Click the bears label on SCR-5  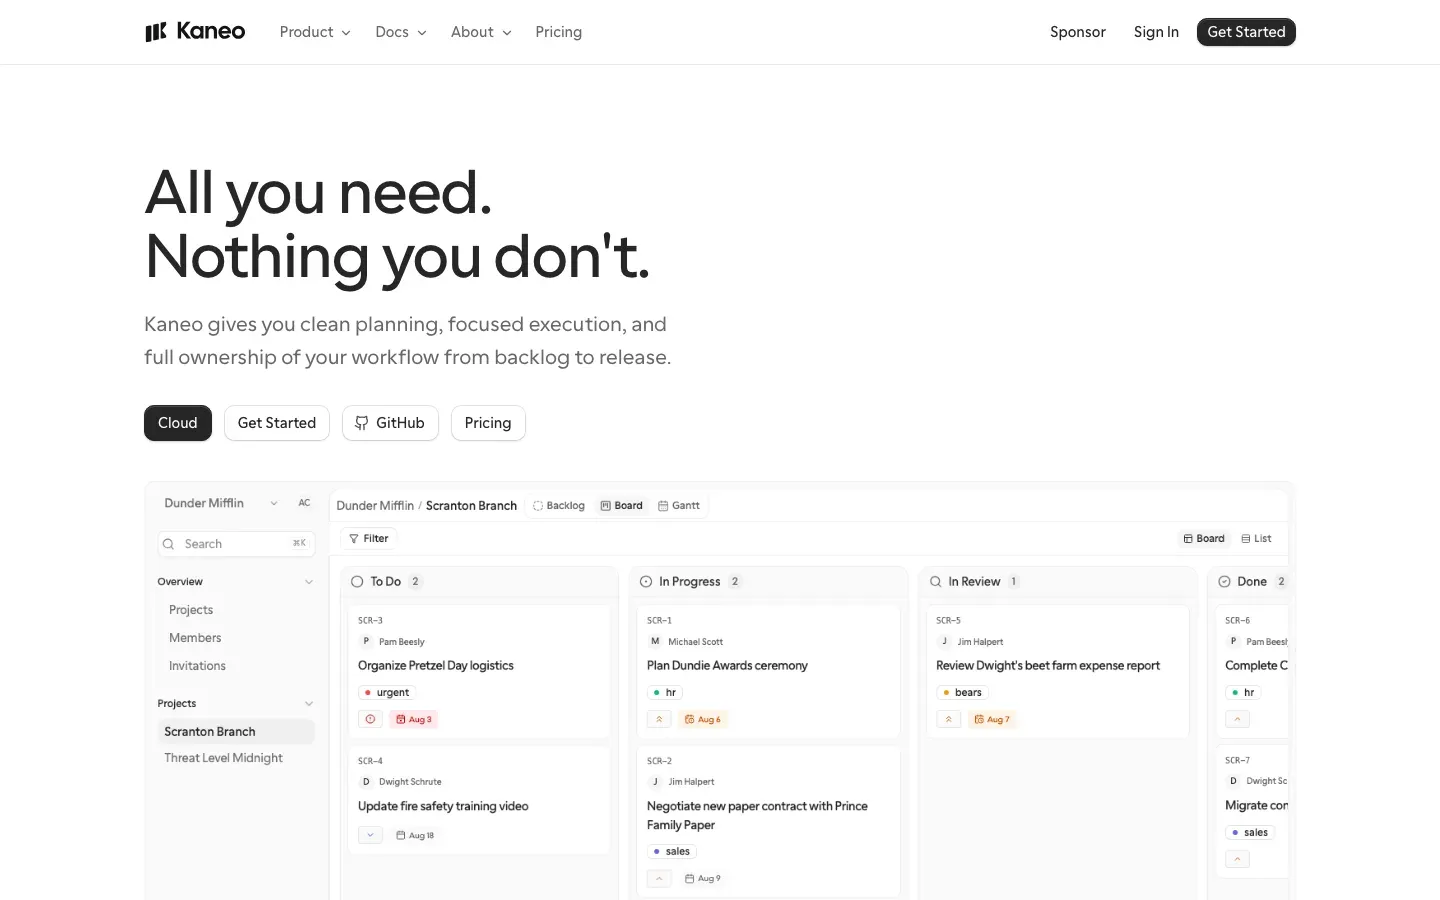coord(962,692)
